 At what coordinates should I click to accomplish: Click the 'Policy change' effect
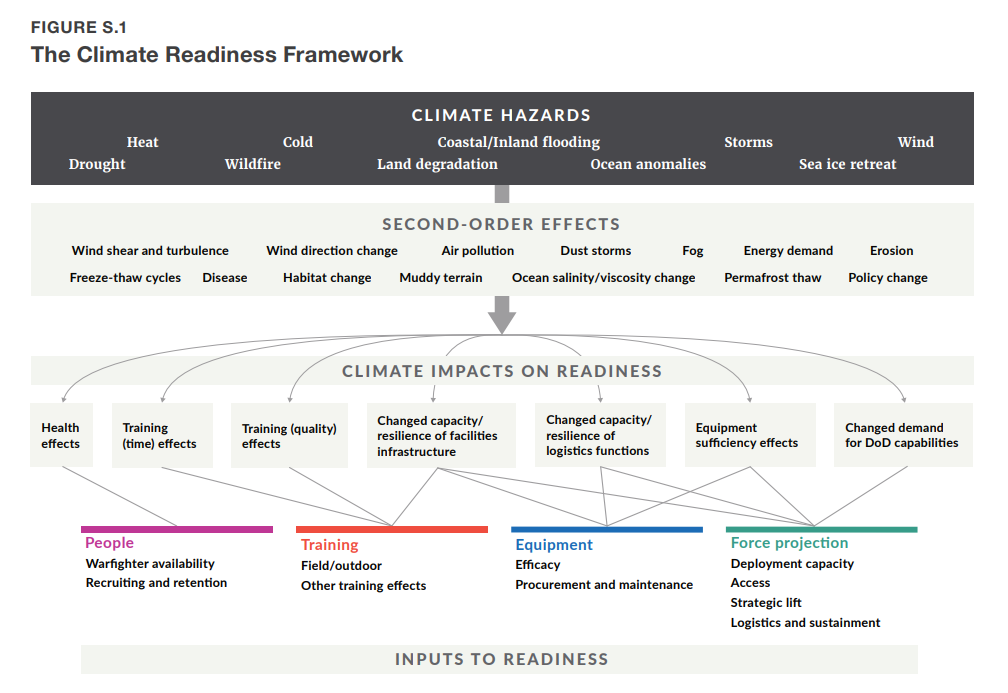point(888,278)
